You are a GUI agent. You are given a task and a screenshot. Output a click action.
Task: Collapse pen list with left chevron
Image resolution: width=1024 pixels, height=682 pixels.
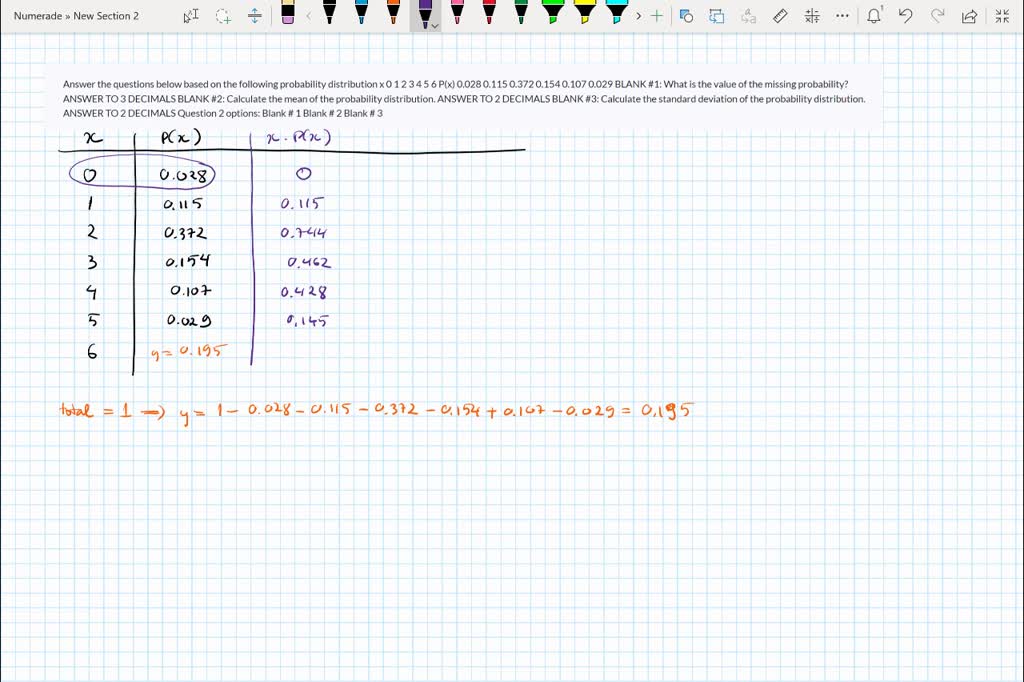coord(307,15)
